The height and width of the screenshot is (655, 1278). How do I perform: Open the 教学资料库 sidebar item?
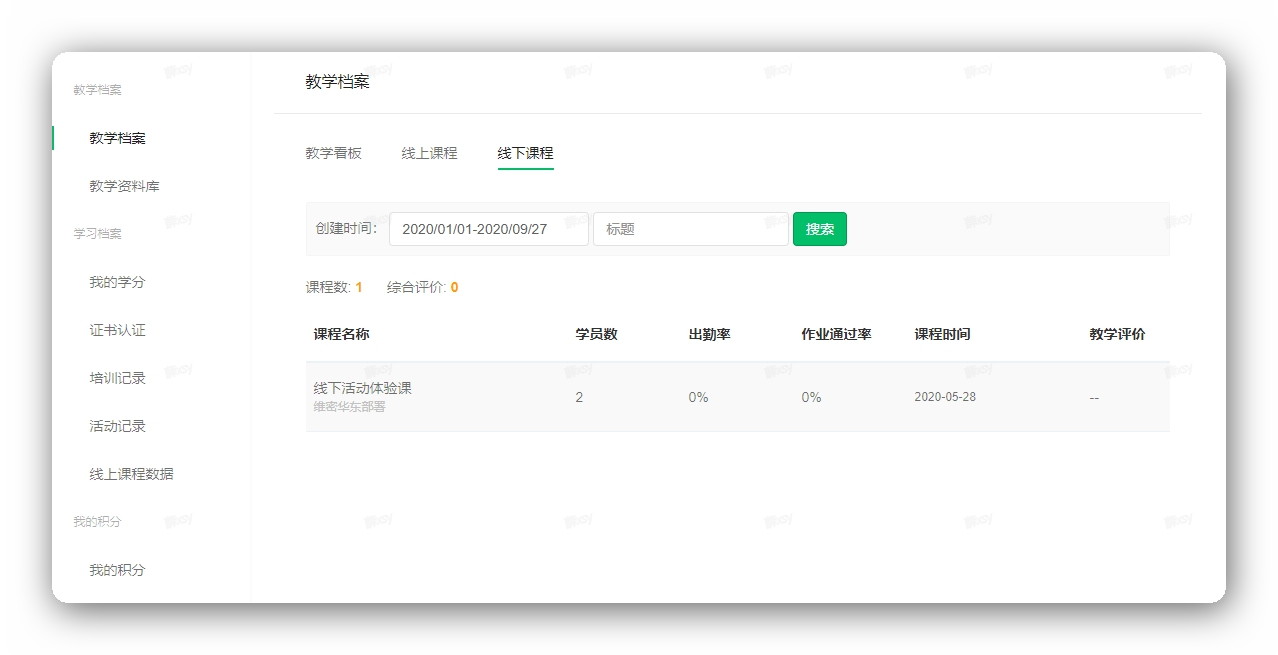[126, 185]
